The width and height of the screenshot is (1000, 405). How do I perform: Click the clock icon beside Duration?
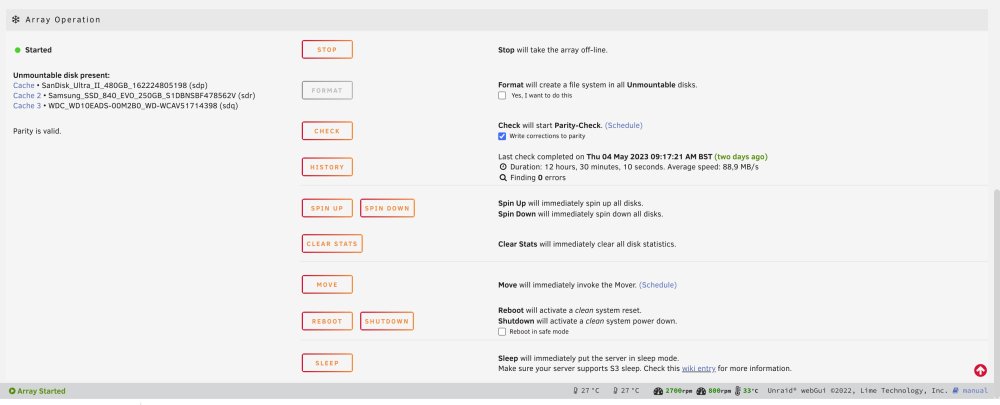click(503, 167)
